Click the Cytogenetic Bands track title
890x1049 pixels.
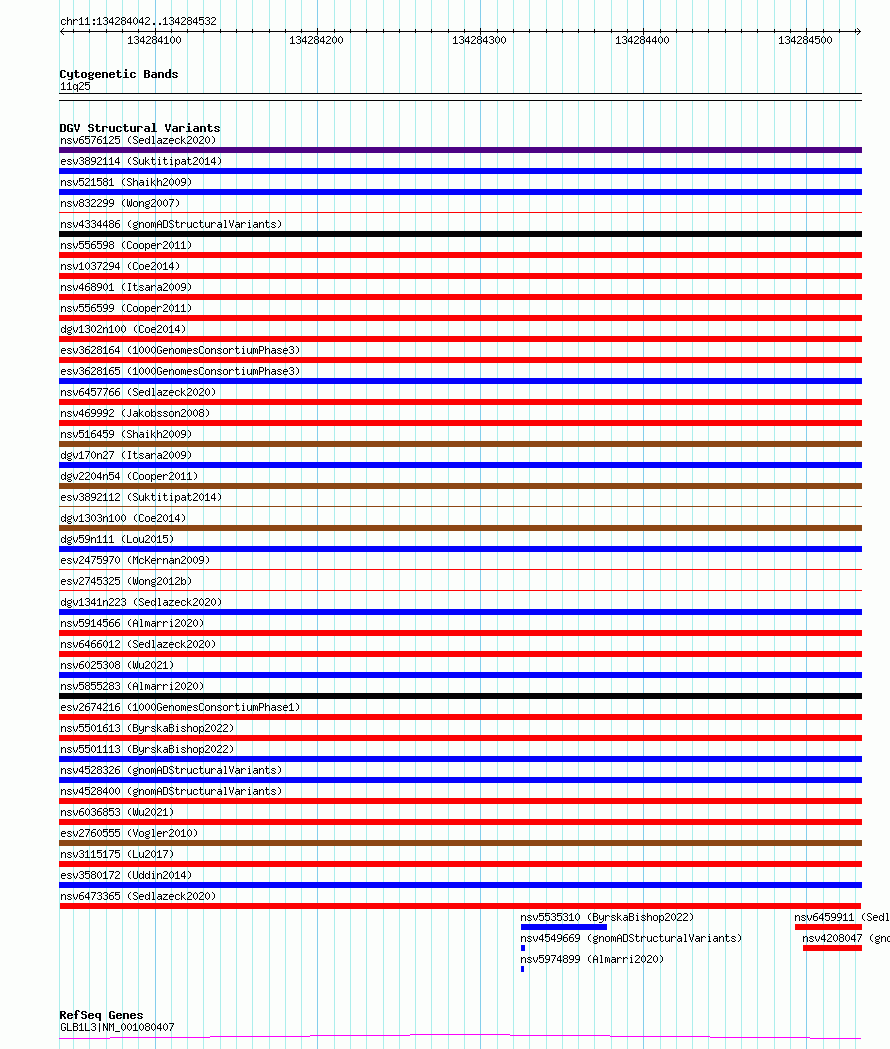(x=118, y=74)
